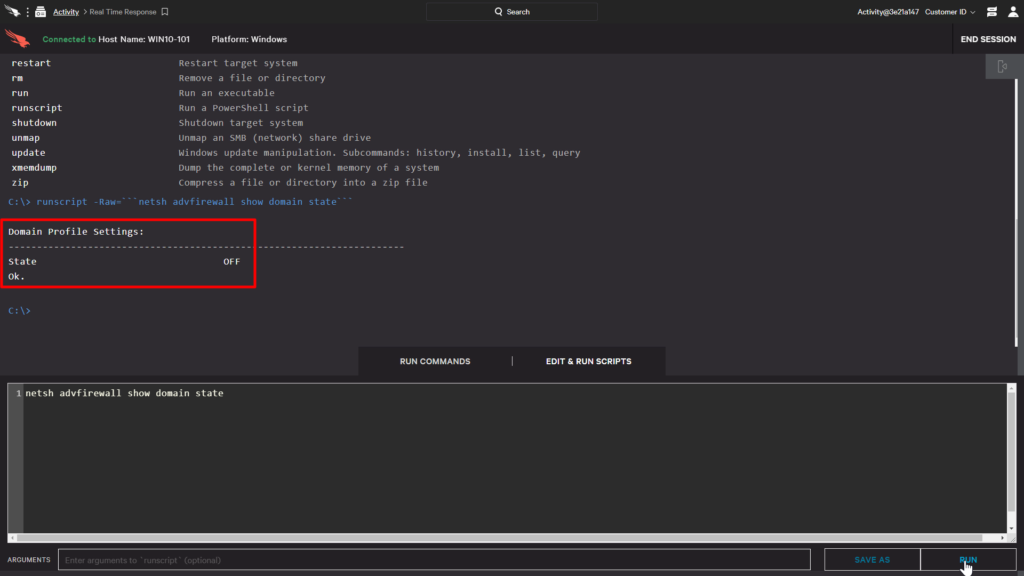The image size is (1024, 576).
Task: Click into the script editor text
Action: 124,393
